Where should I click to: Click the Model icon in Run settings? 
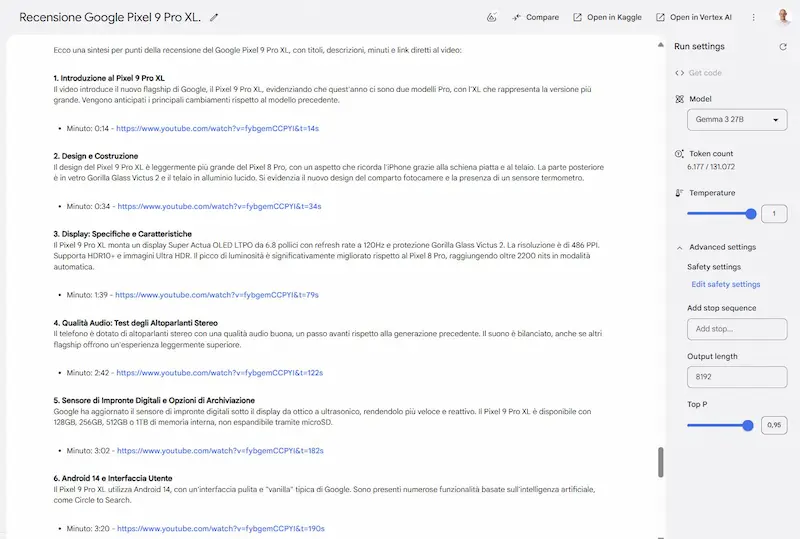coord(679,99)
